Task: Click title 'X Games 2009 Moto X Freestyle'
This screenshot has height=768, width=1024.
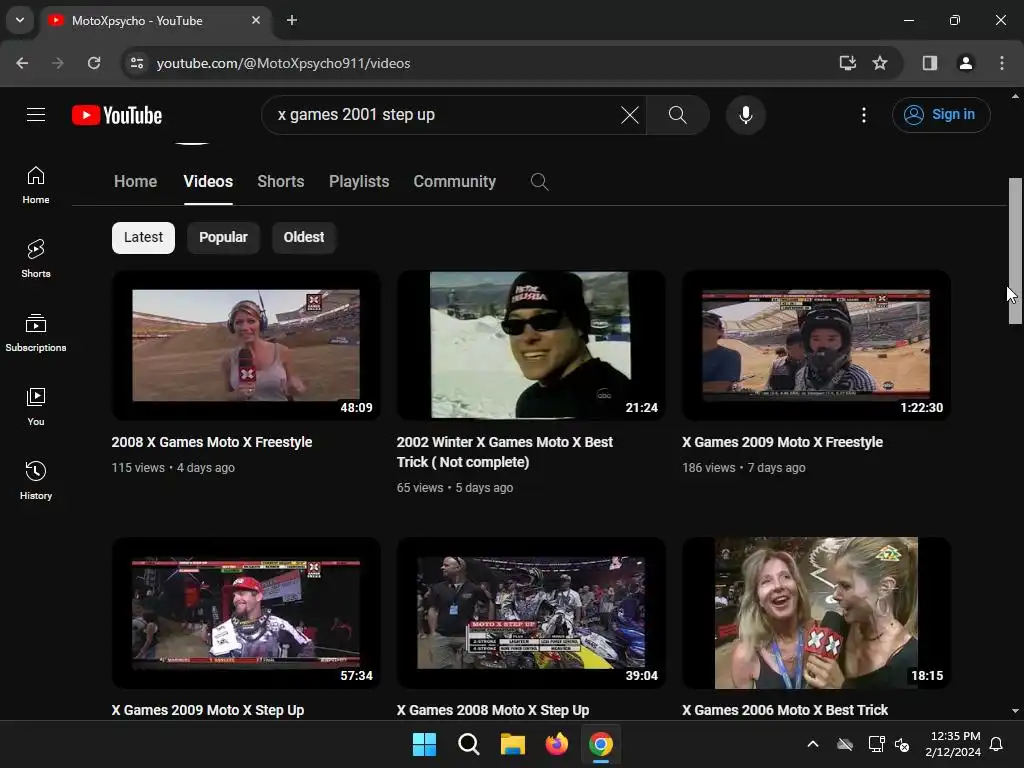Action: (782, 442)
